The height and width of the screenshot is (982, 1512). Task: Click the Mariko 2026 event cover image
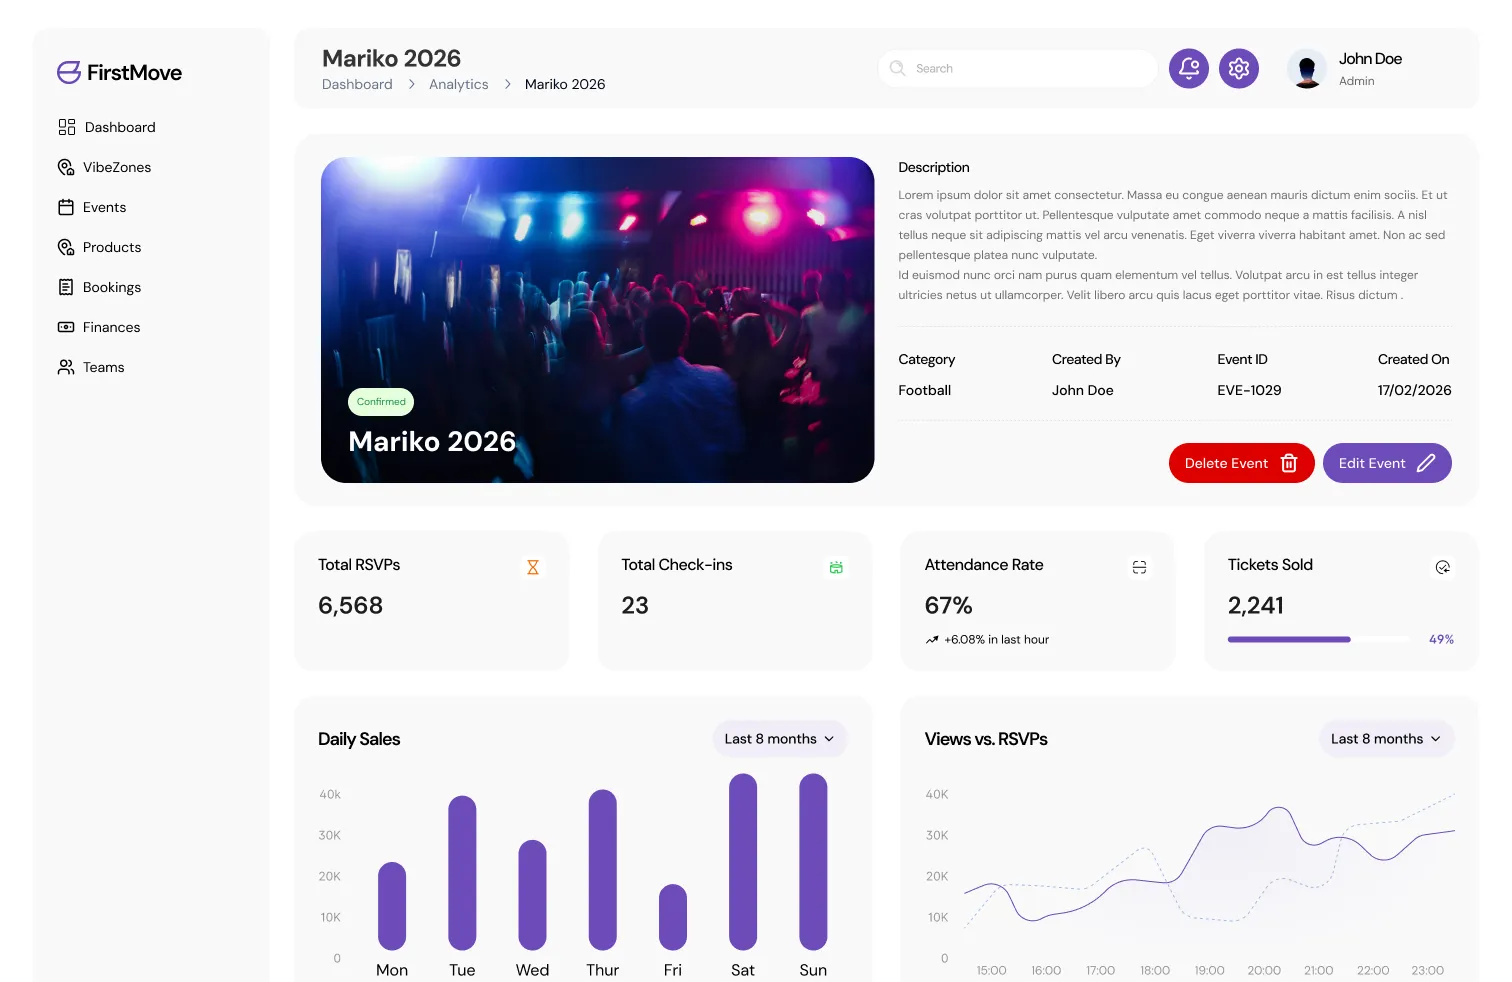[598, 320]
